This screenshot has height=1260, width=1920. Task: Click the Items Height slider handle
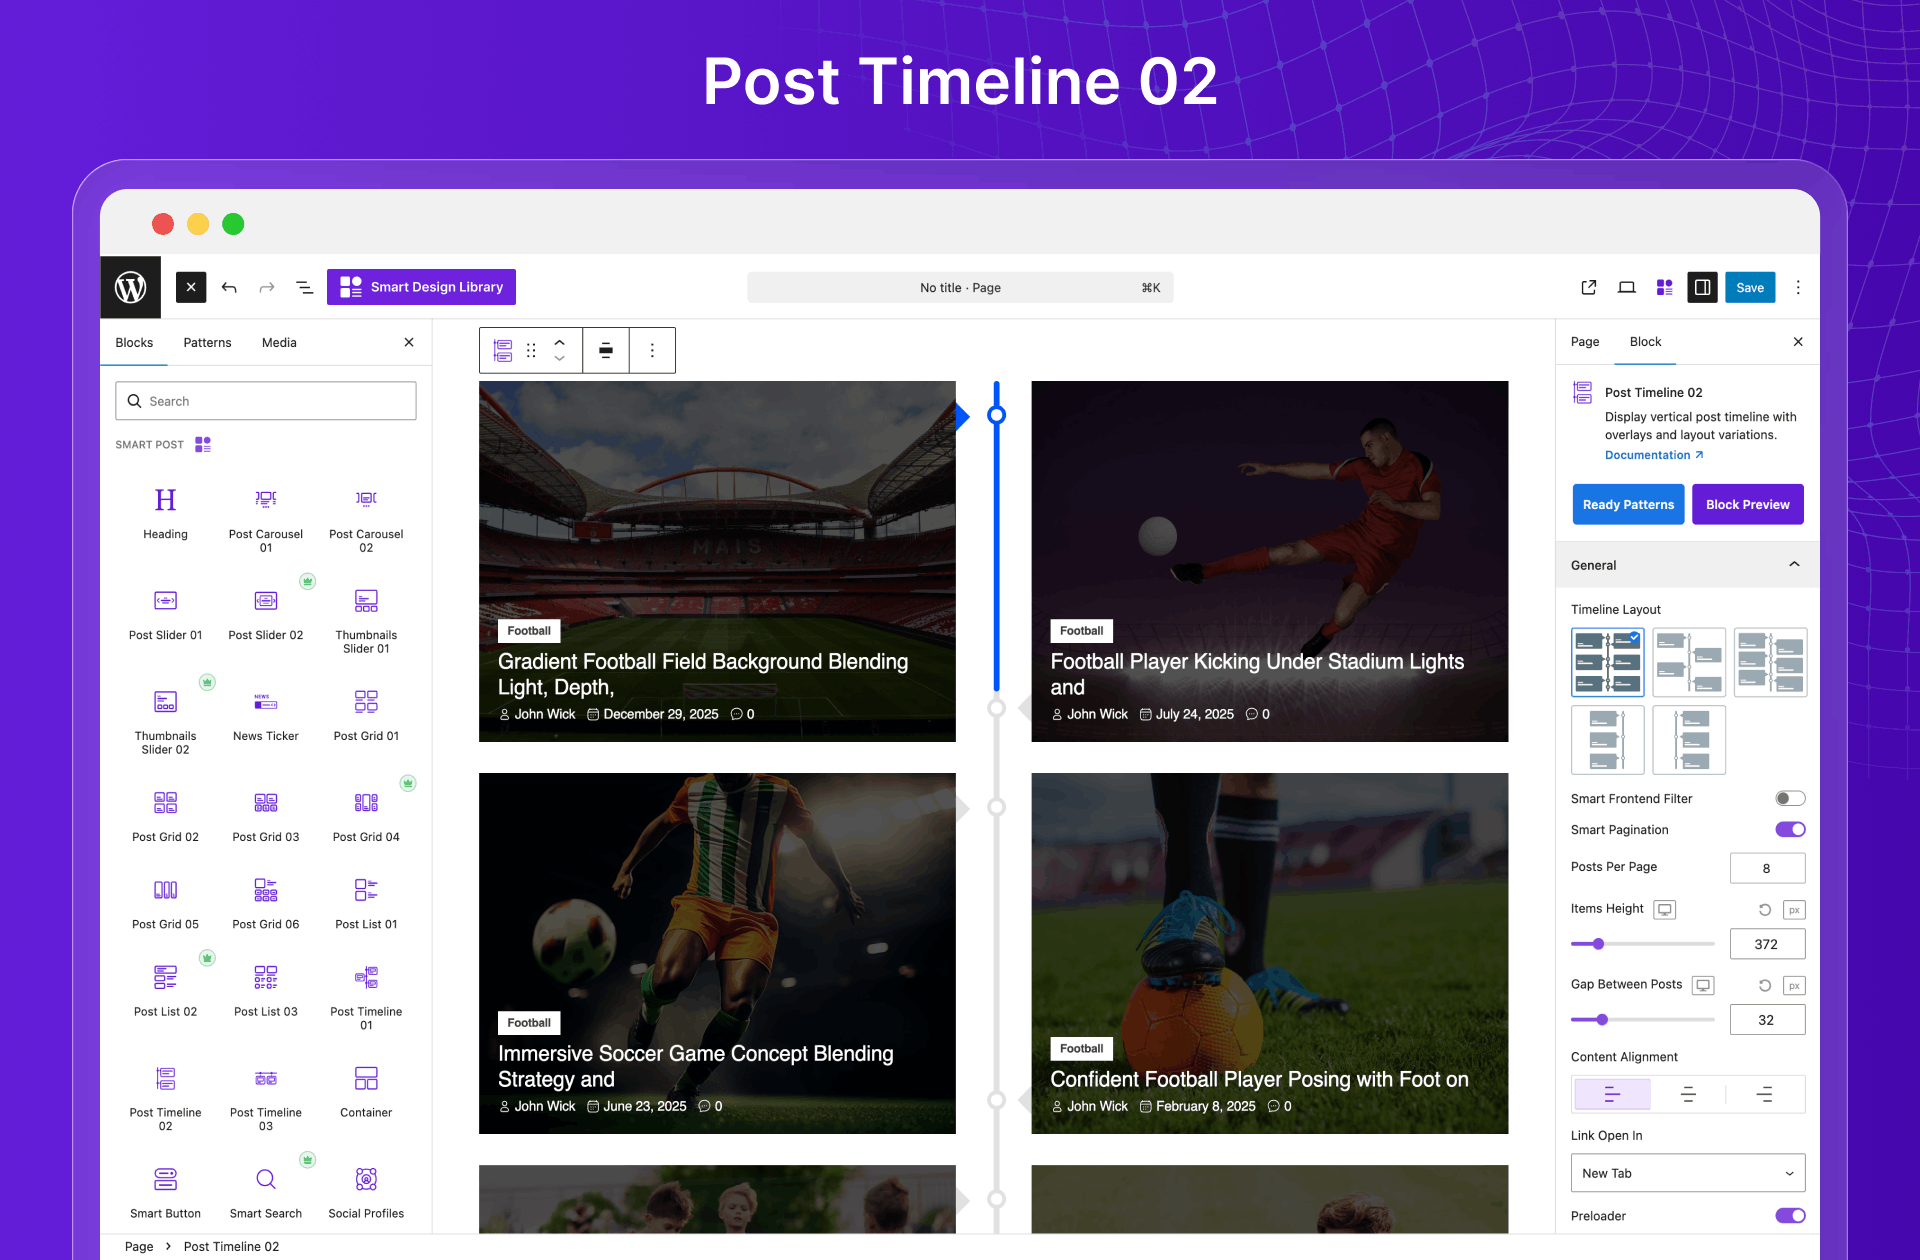pyautogui.click(x=1598, y=944)
